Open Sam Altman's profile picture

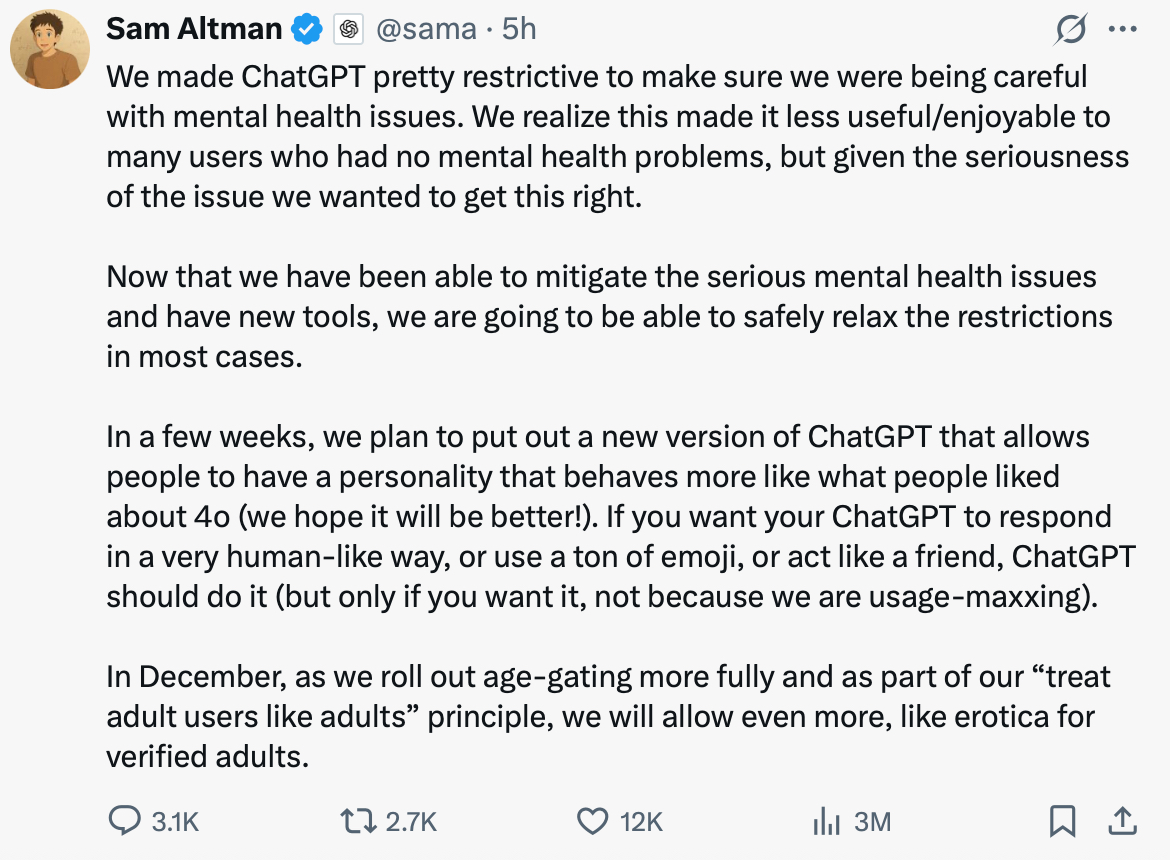[50, 49]
